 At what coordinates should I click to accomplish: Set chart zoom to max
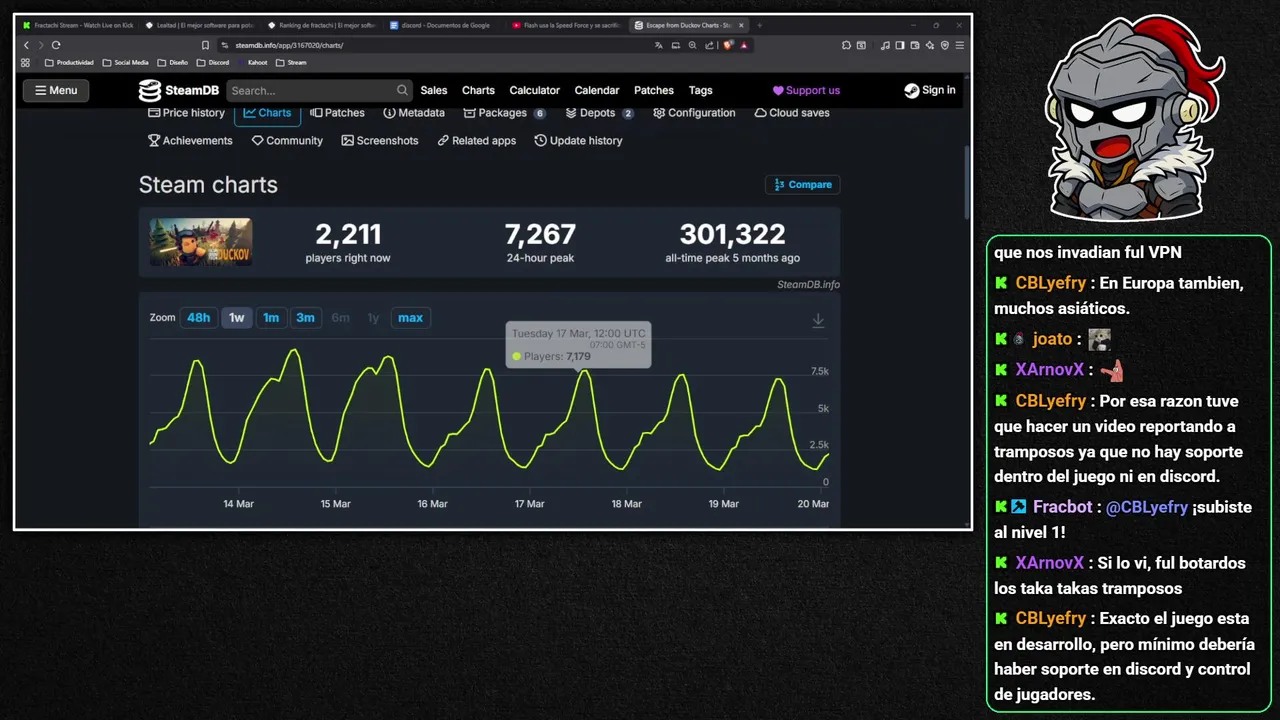[x=410, y=318]
